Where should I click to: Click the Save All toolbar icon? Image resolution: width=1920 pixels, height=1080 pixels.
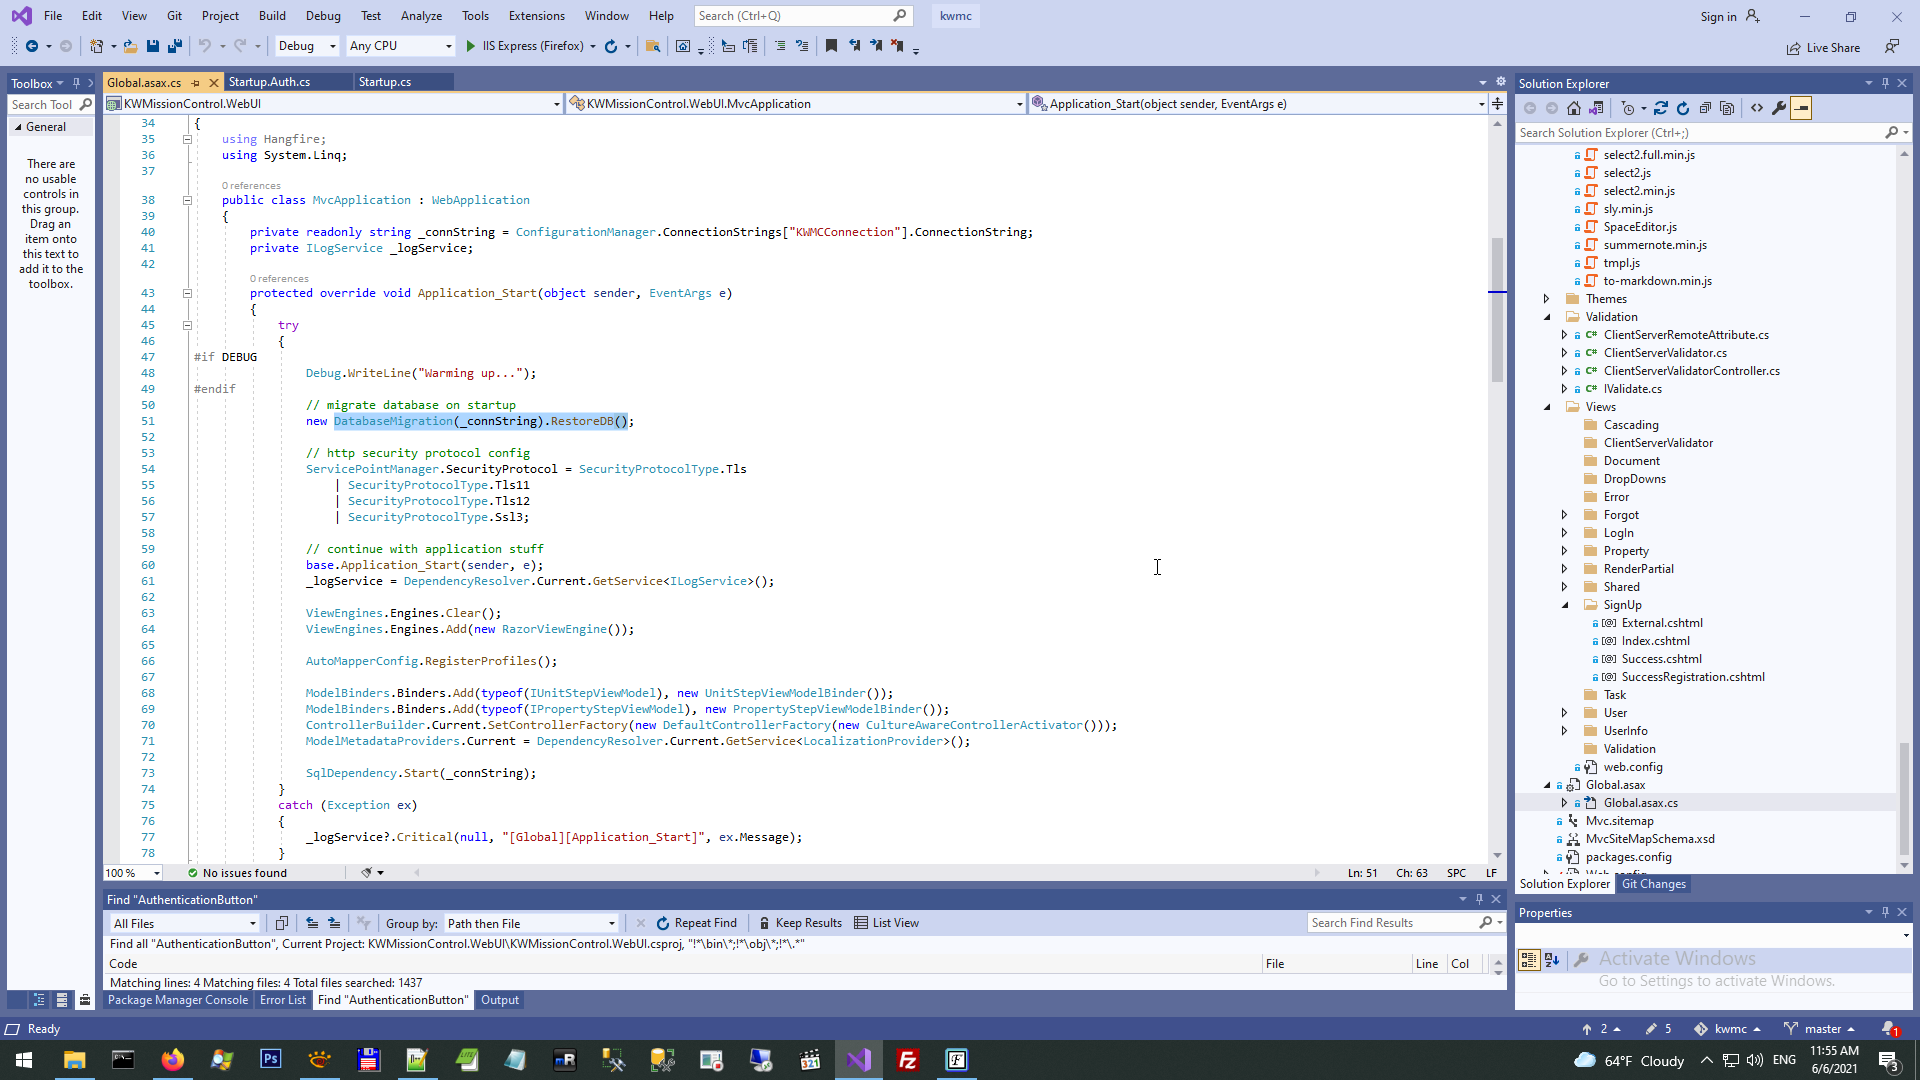coord(174,46)
